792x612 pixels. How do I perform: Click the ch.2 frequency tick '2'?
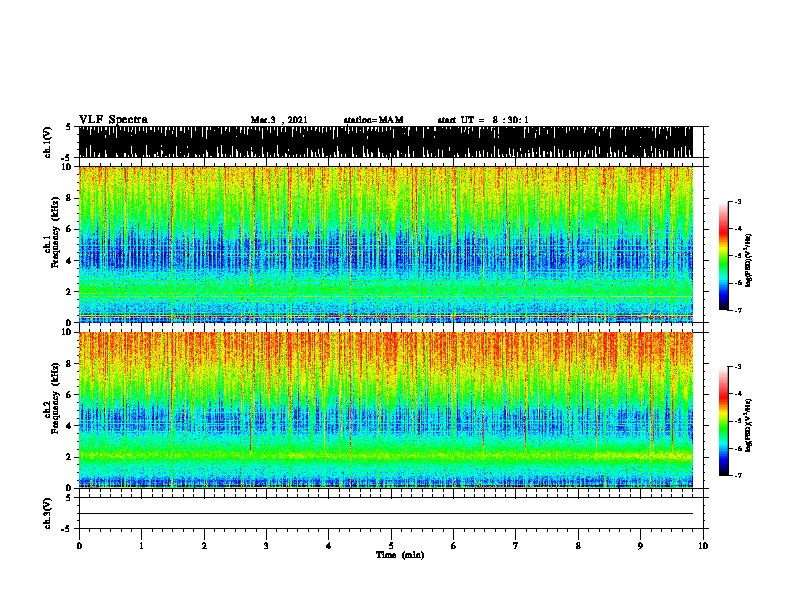click(70, 457)
